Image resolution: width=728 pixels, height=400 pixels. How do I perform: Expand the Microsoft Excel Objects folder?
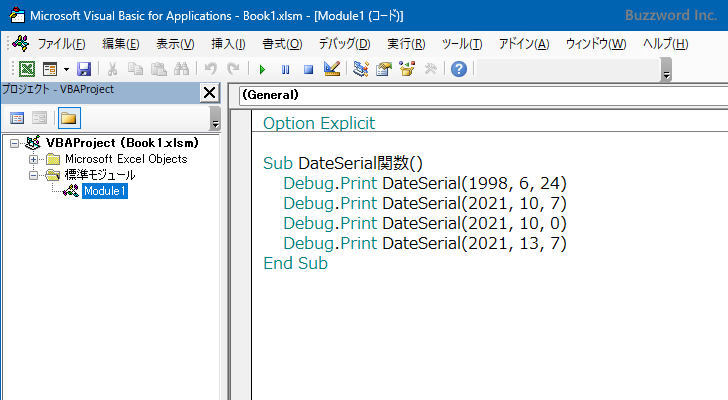click(x=33, y=160)
